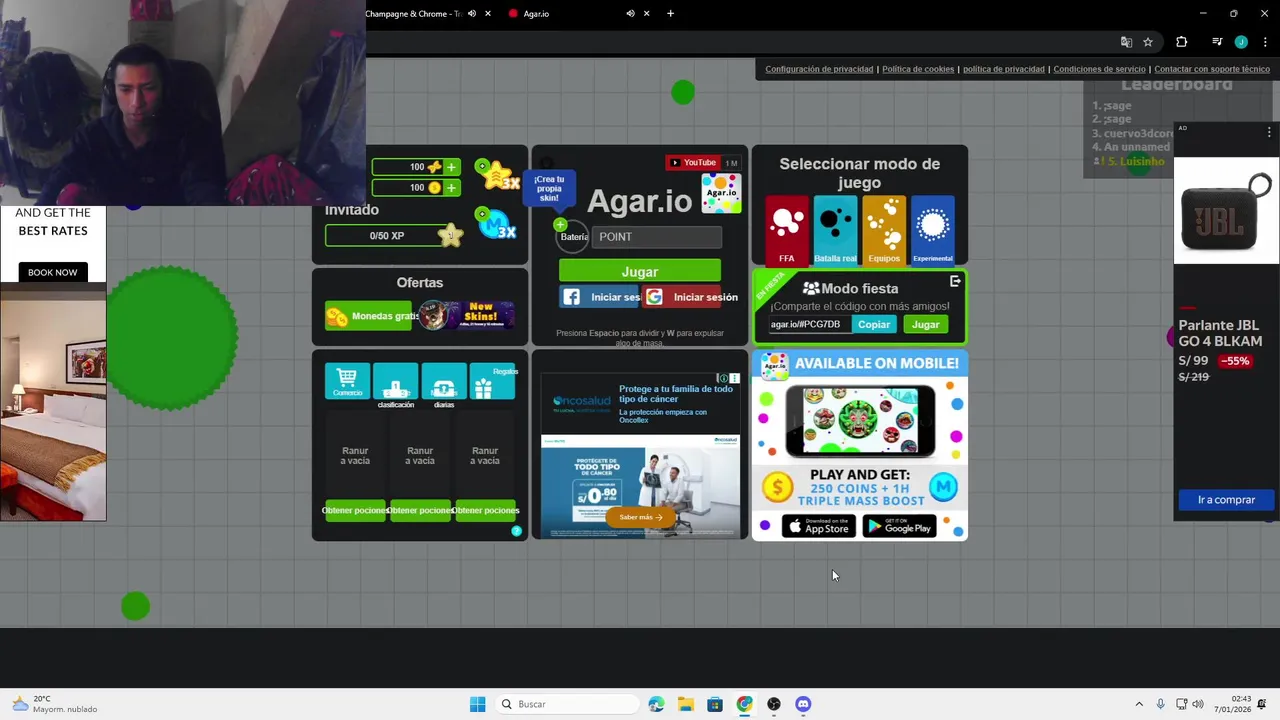
Task: Open the diarias daily quests icon
Action: click(444, 381)
